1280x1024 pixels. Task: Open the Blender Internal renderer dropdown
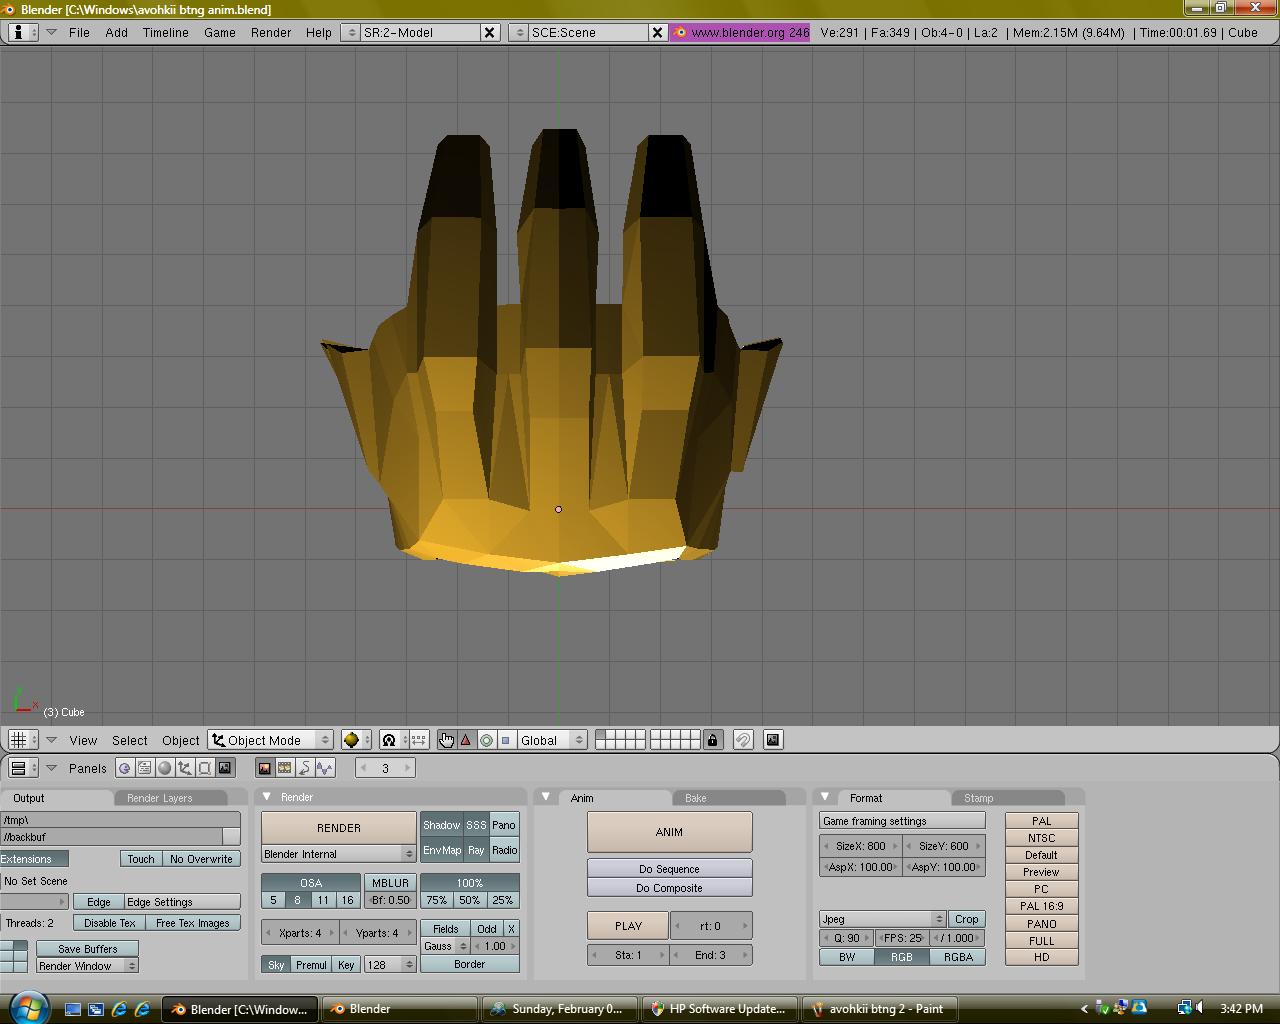click(338, 854)
